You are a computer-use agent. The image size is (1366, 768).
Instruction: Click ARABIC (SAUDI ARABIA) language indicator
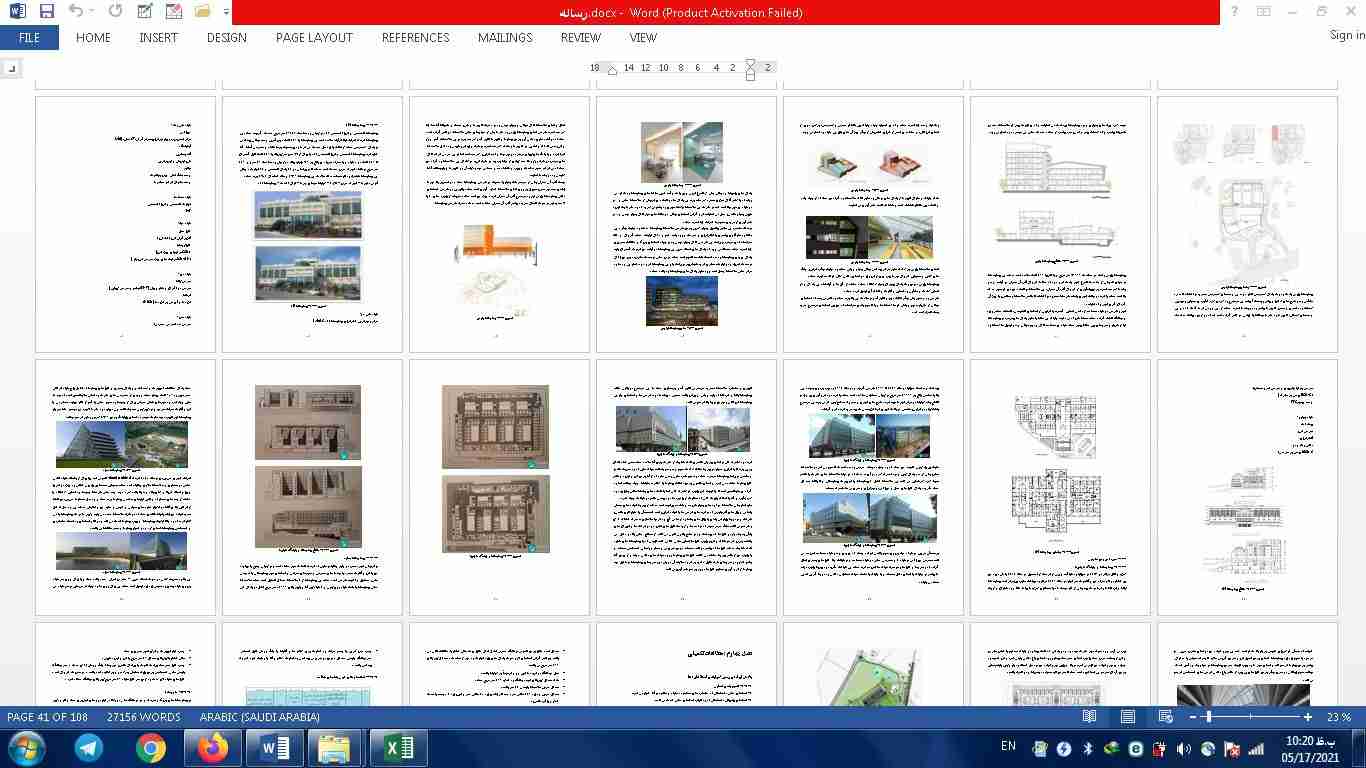tap(259, 717)
